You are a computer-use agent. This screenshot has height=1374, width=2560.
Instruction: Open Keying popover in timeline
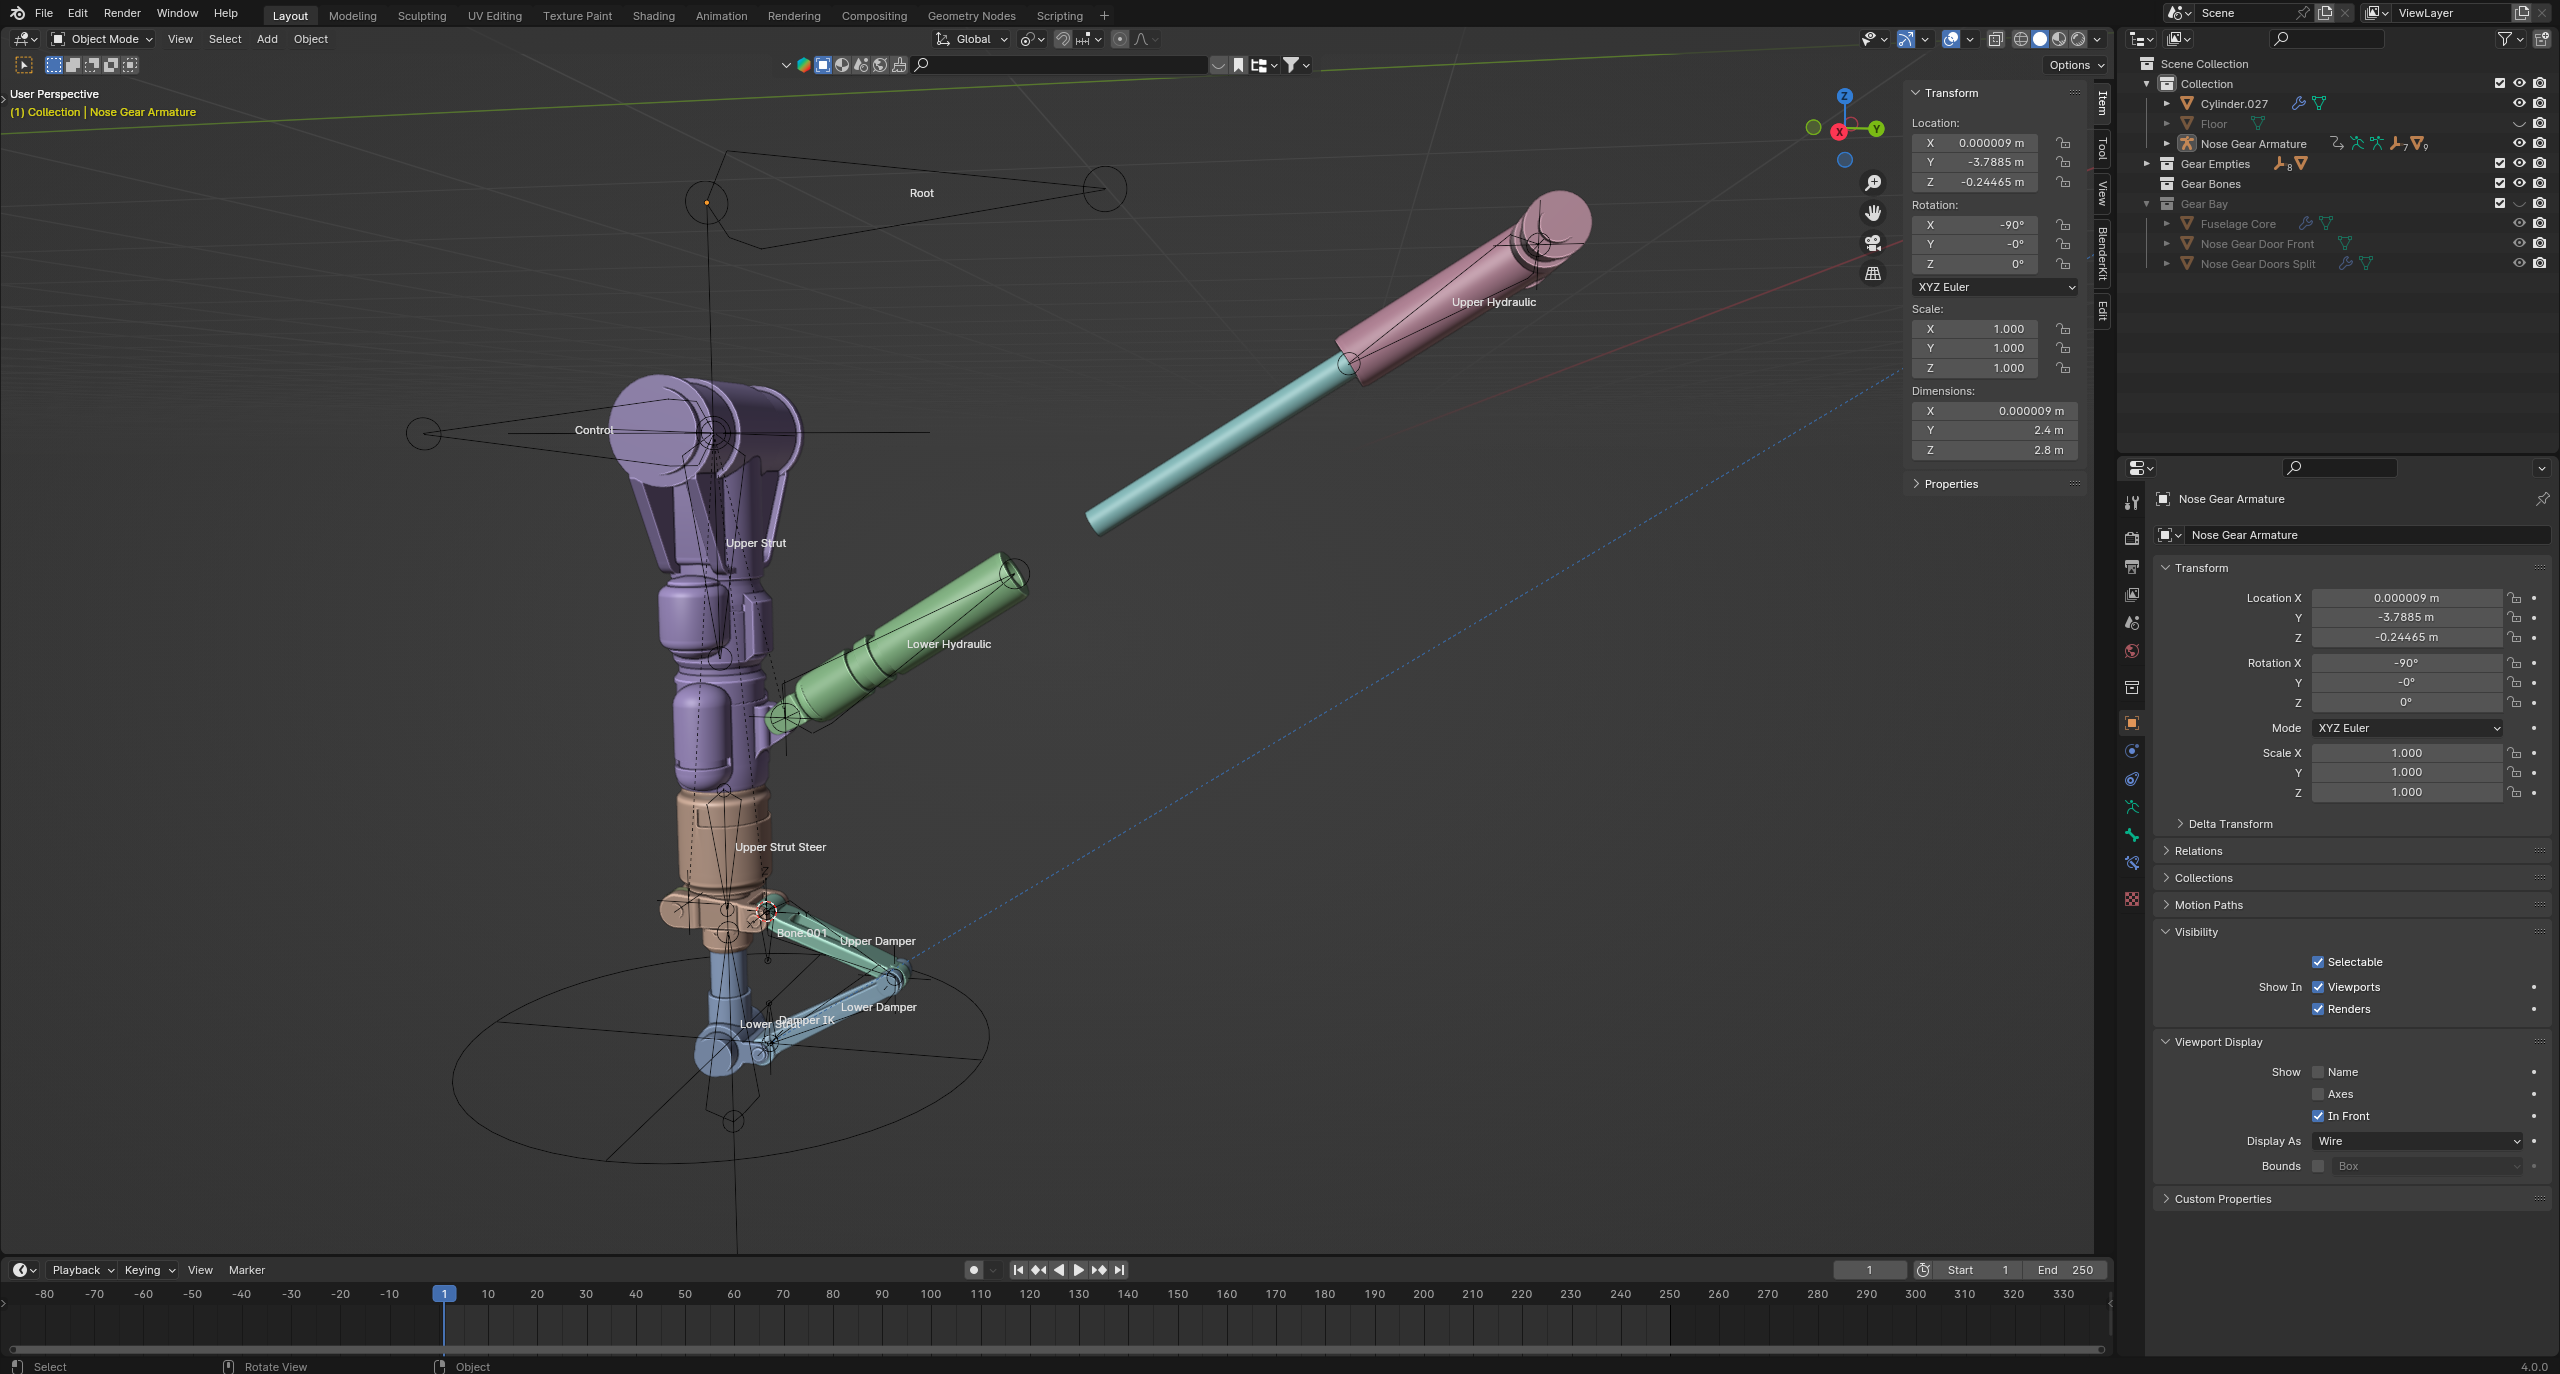click(x=149, y=1270)
